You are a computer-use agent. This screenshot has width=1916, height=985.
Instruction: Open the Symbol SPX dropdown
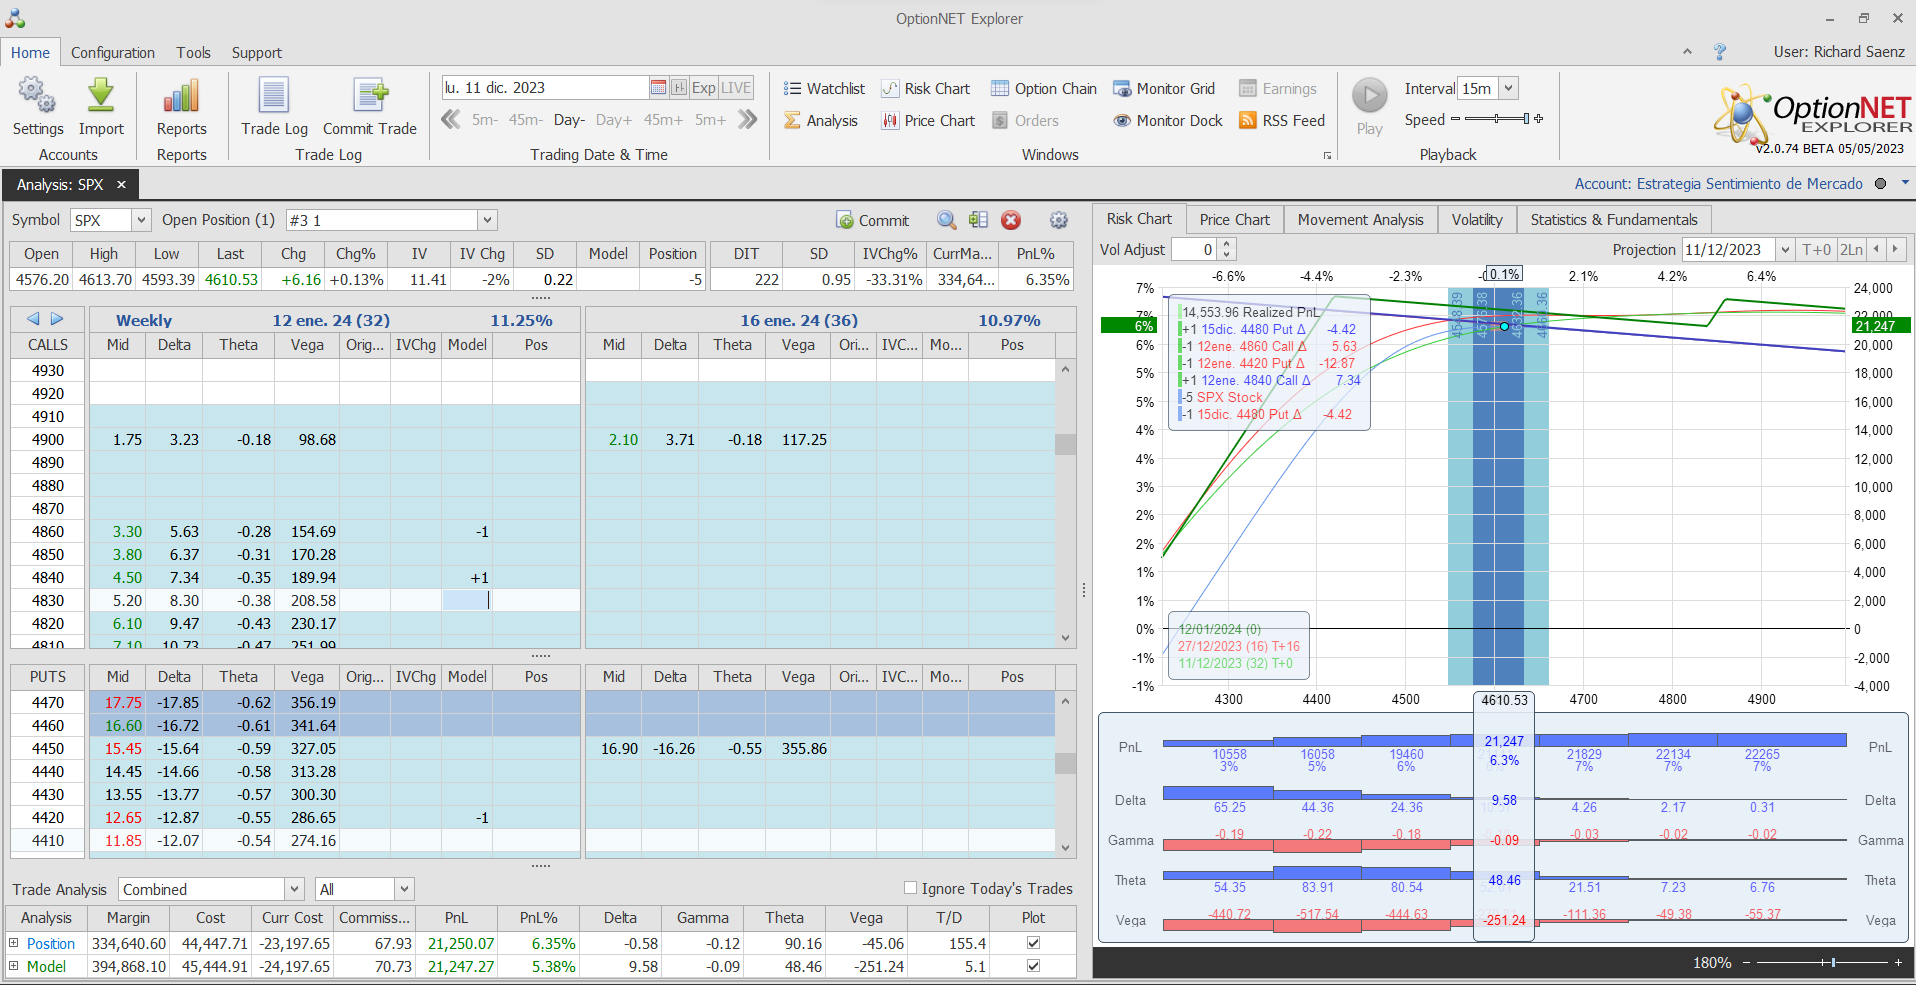(x=141, y=220)
